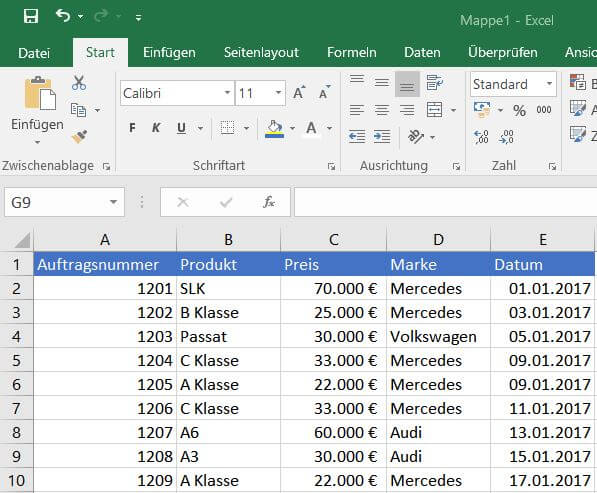Select the Format Painter brush
This screenshot has height=493, width=597.
click(x=79, y=137)
